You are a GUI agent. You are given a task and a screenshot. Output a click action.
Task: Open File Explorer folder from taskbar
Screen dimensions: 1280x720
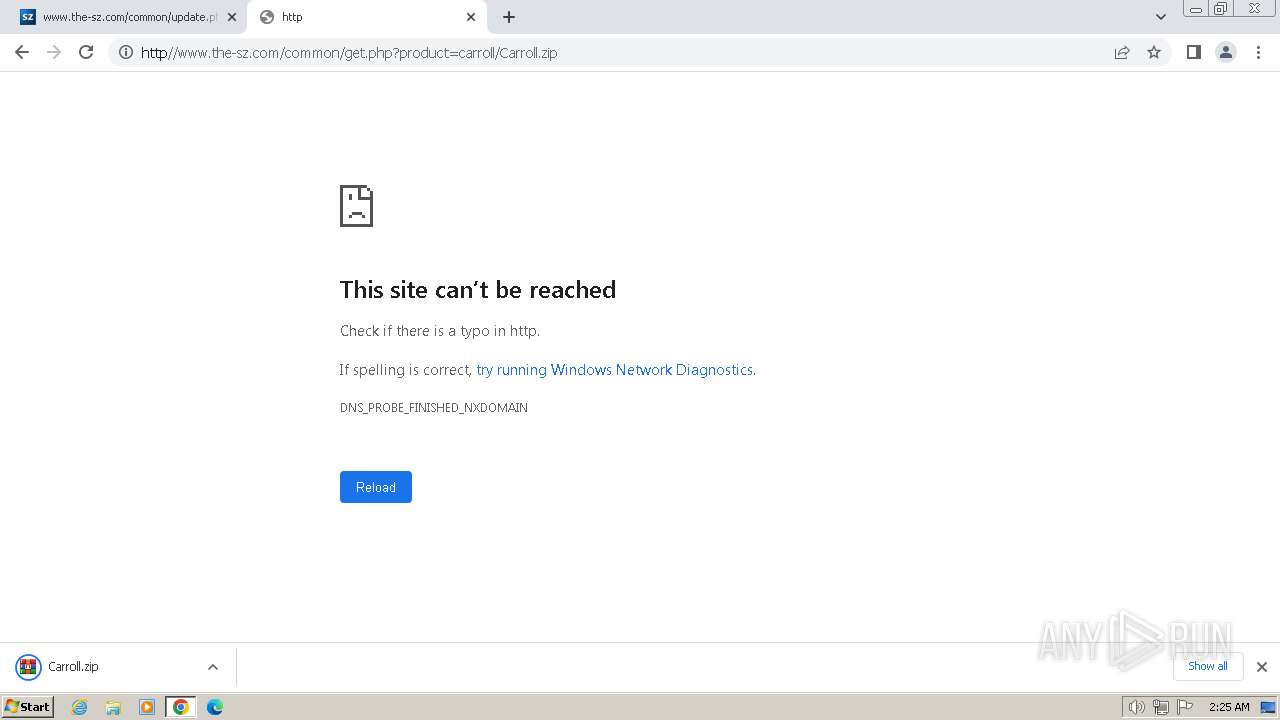pos(113,707)
